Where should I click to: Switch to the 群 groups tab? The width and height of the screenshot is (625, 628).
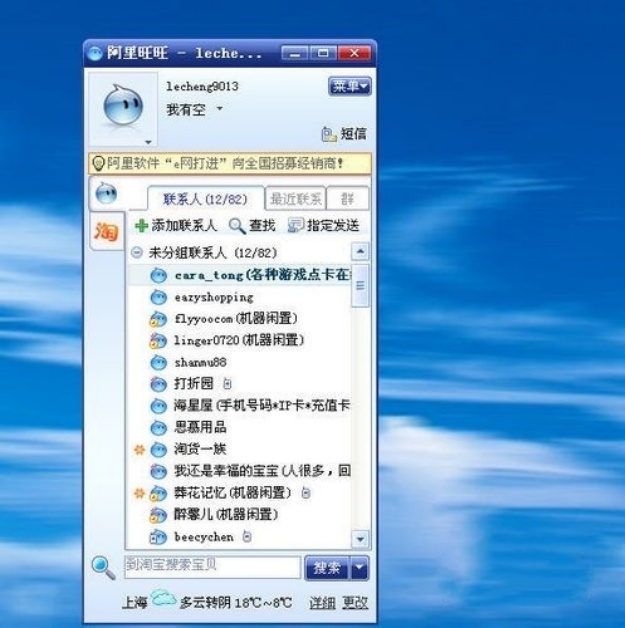point(347,199)
